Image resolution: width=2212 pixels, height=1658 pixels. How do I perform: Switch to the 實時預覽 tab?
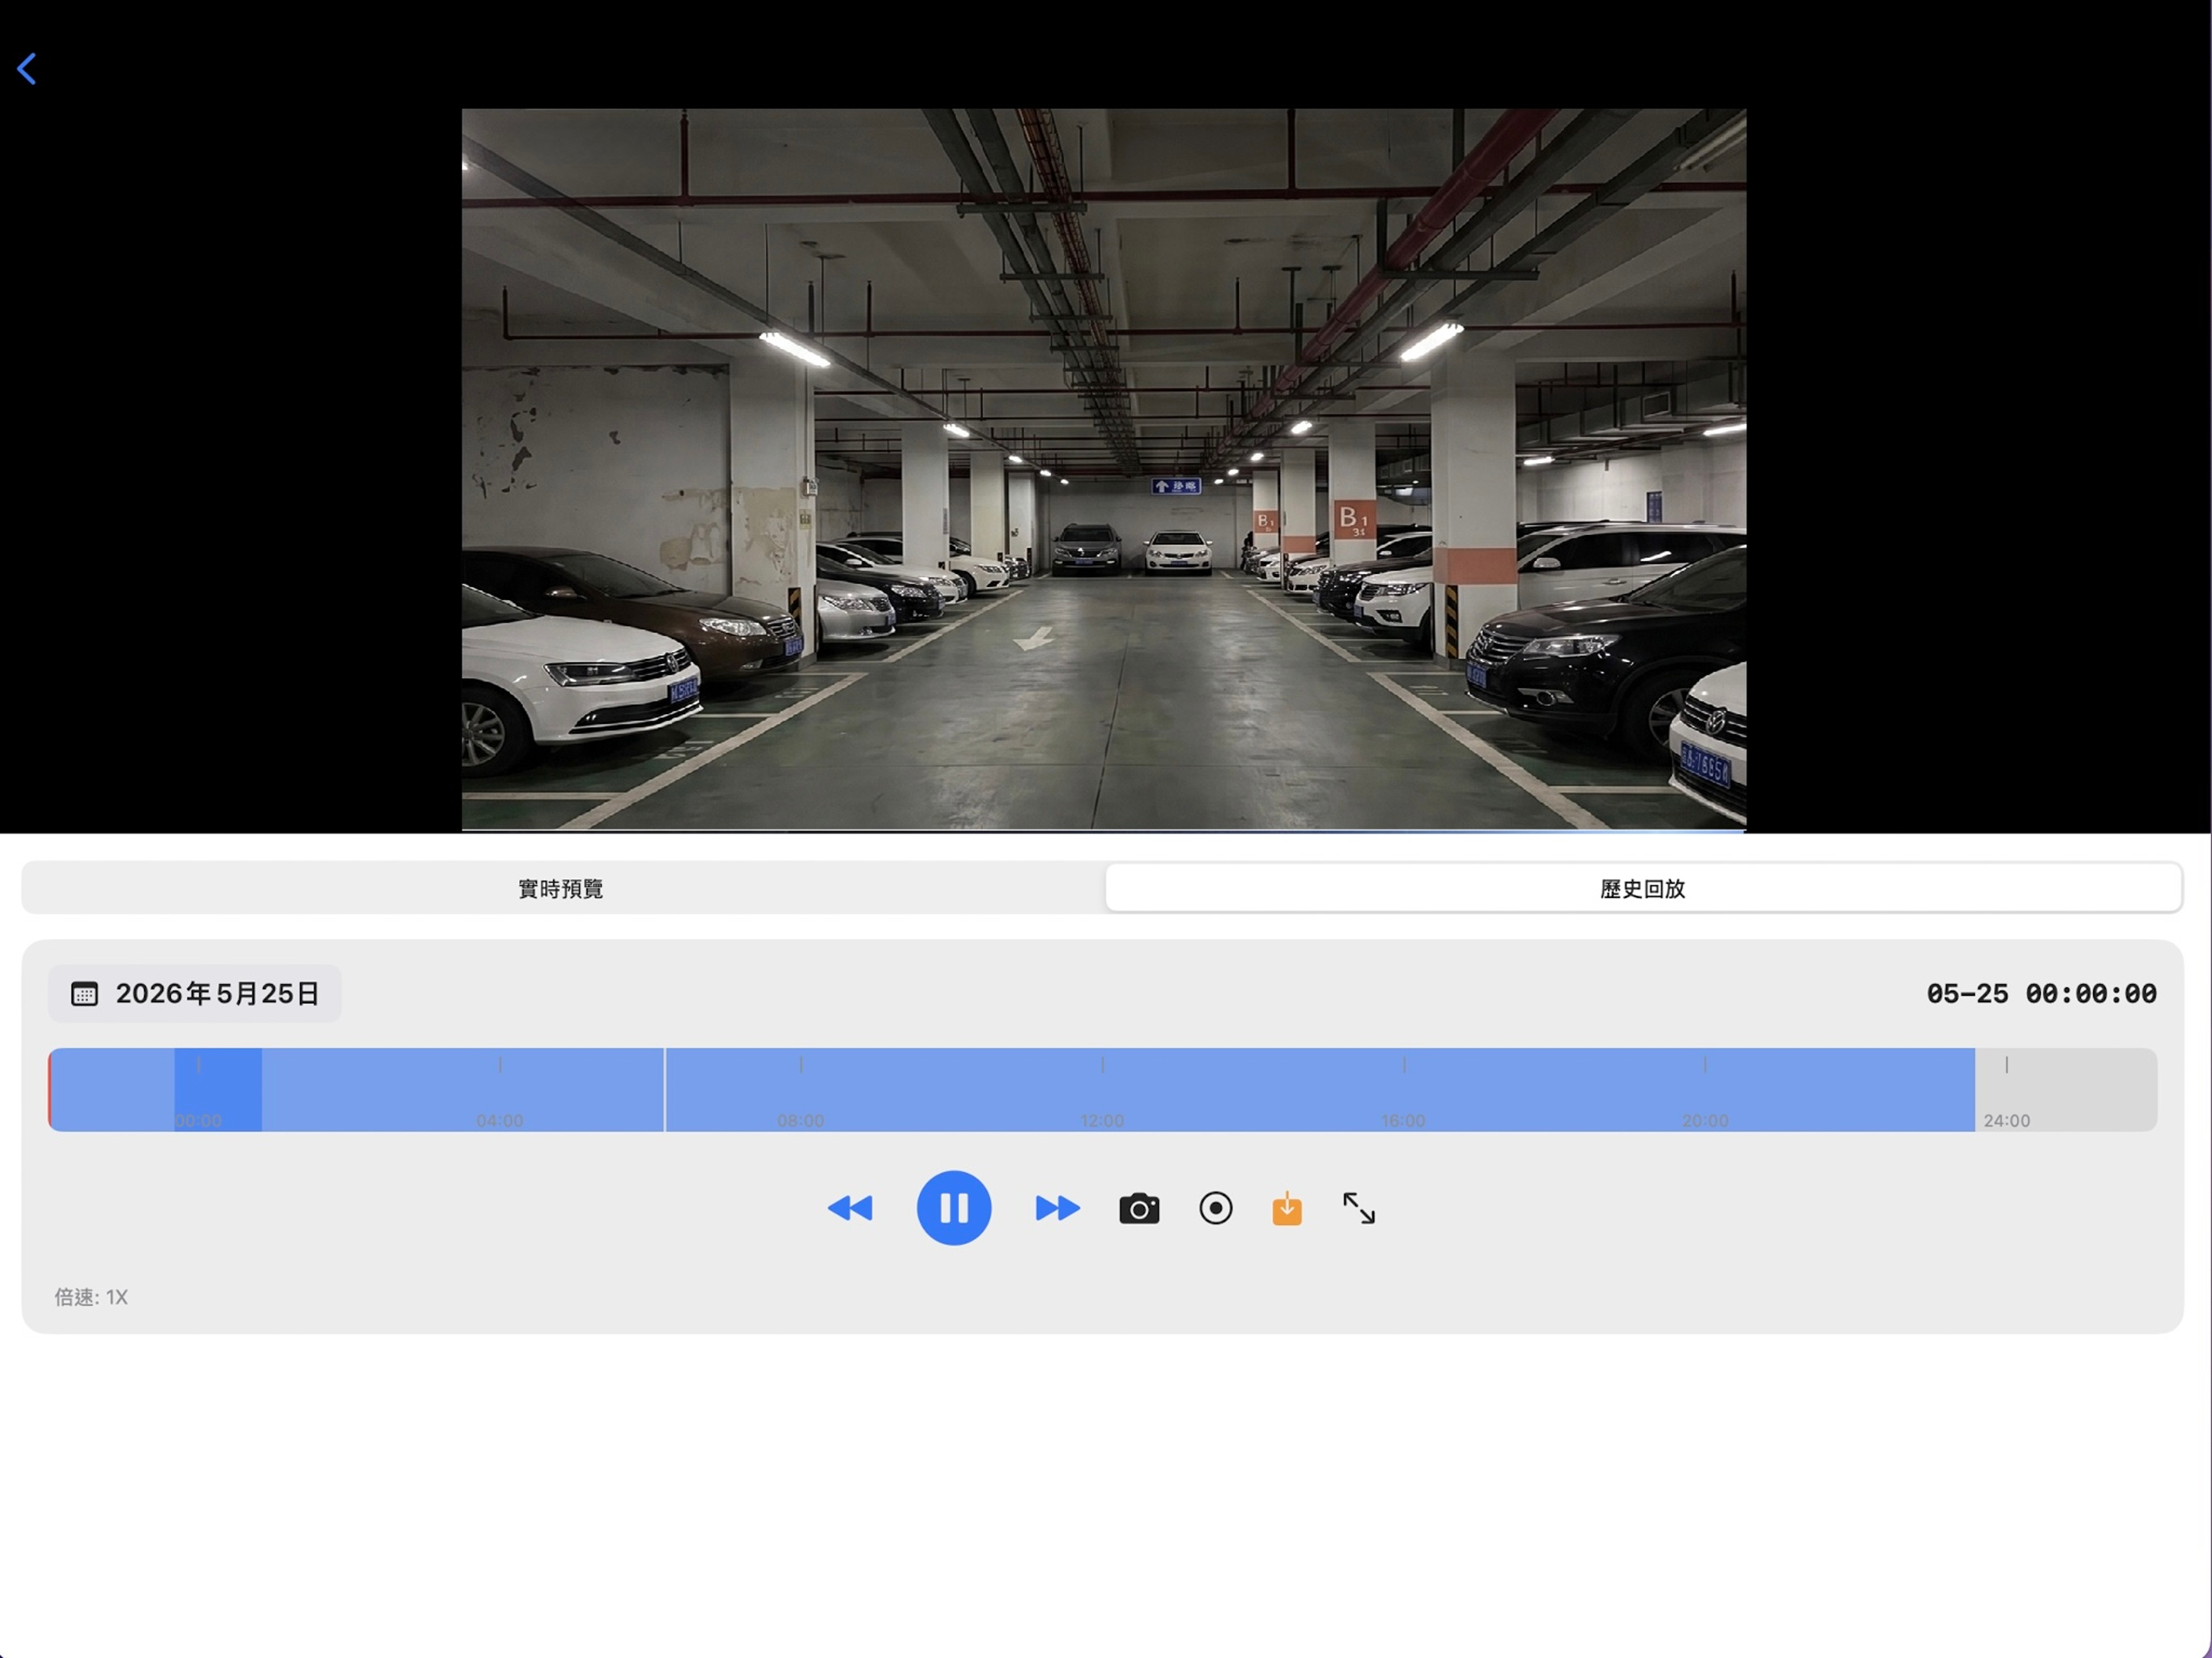pos(562,888)
